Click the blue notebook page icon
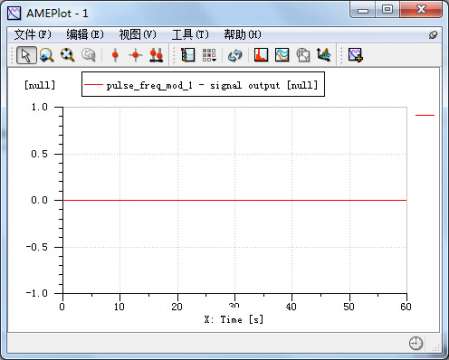The image size is (449, 360). (x=188, y=55)
